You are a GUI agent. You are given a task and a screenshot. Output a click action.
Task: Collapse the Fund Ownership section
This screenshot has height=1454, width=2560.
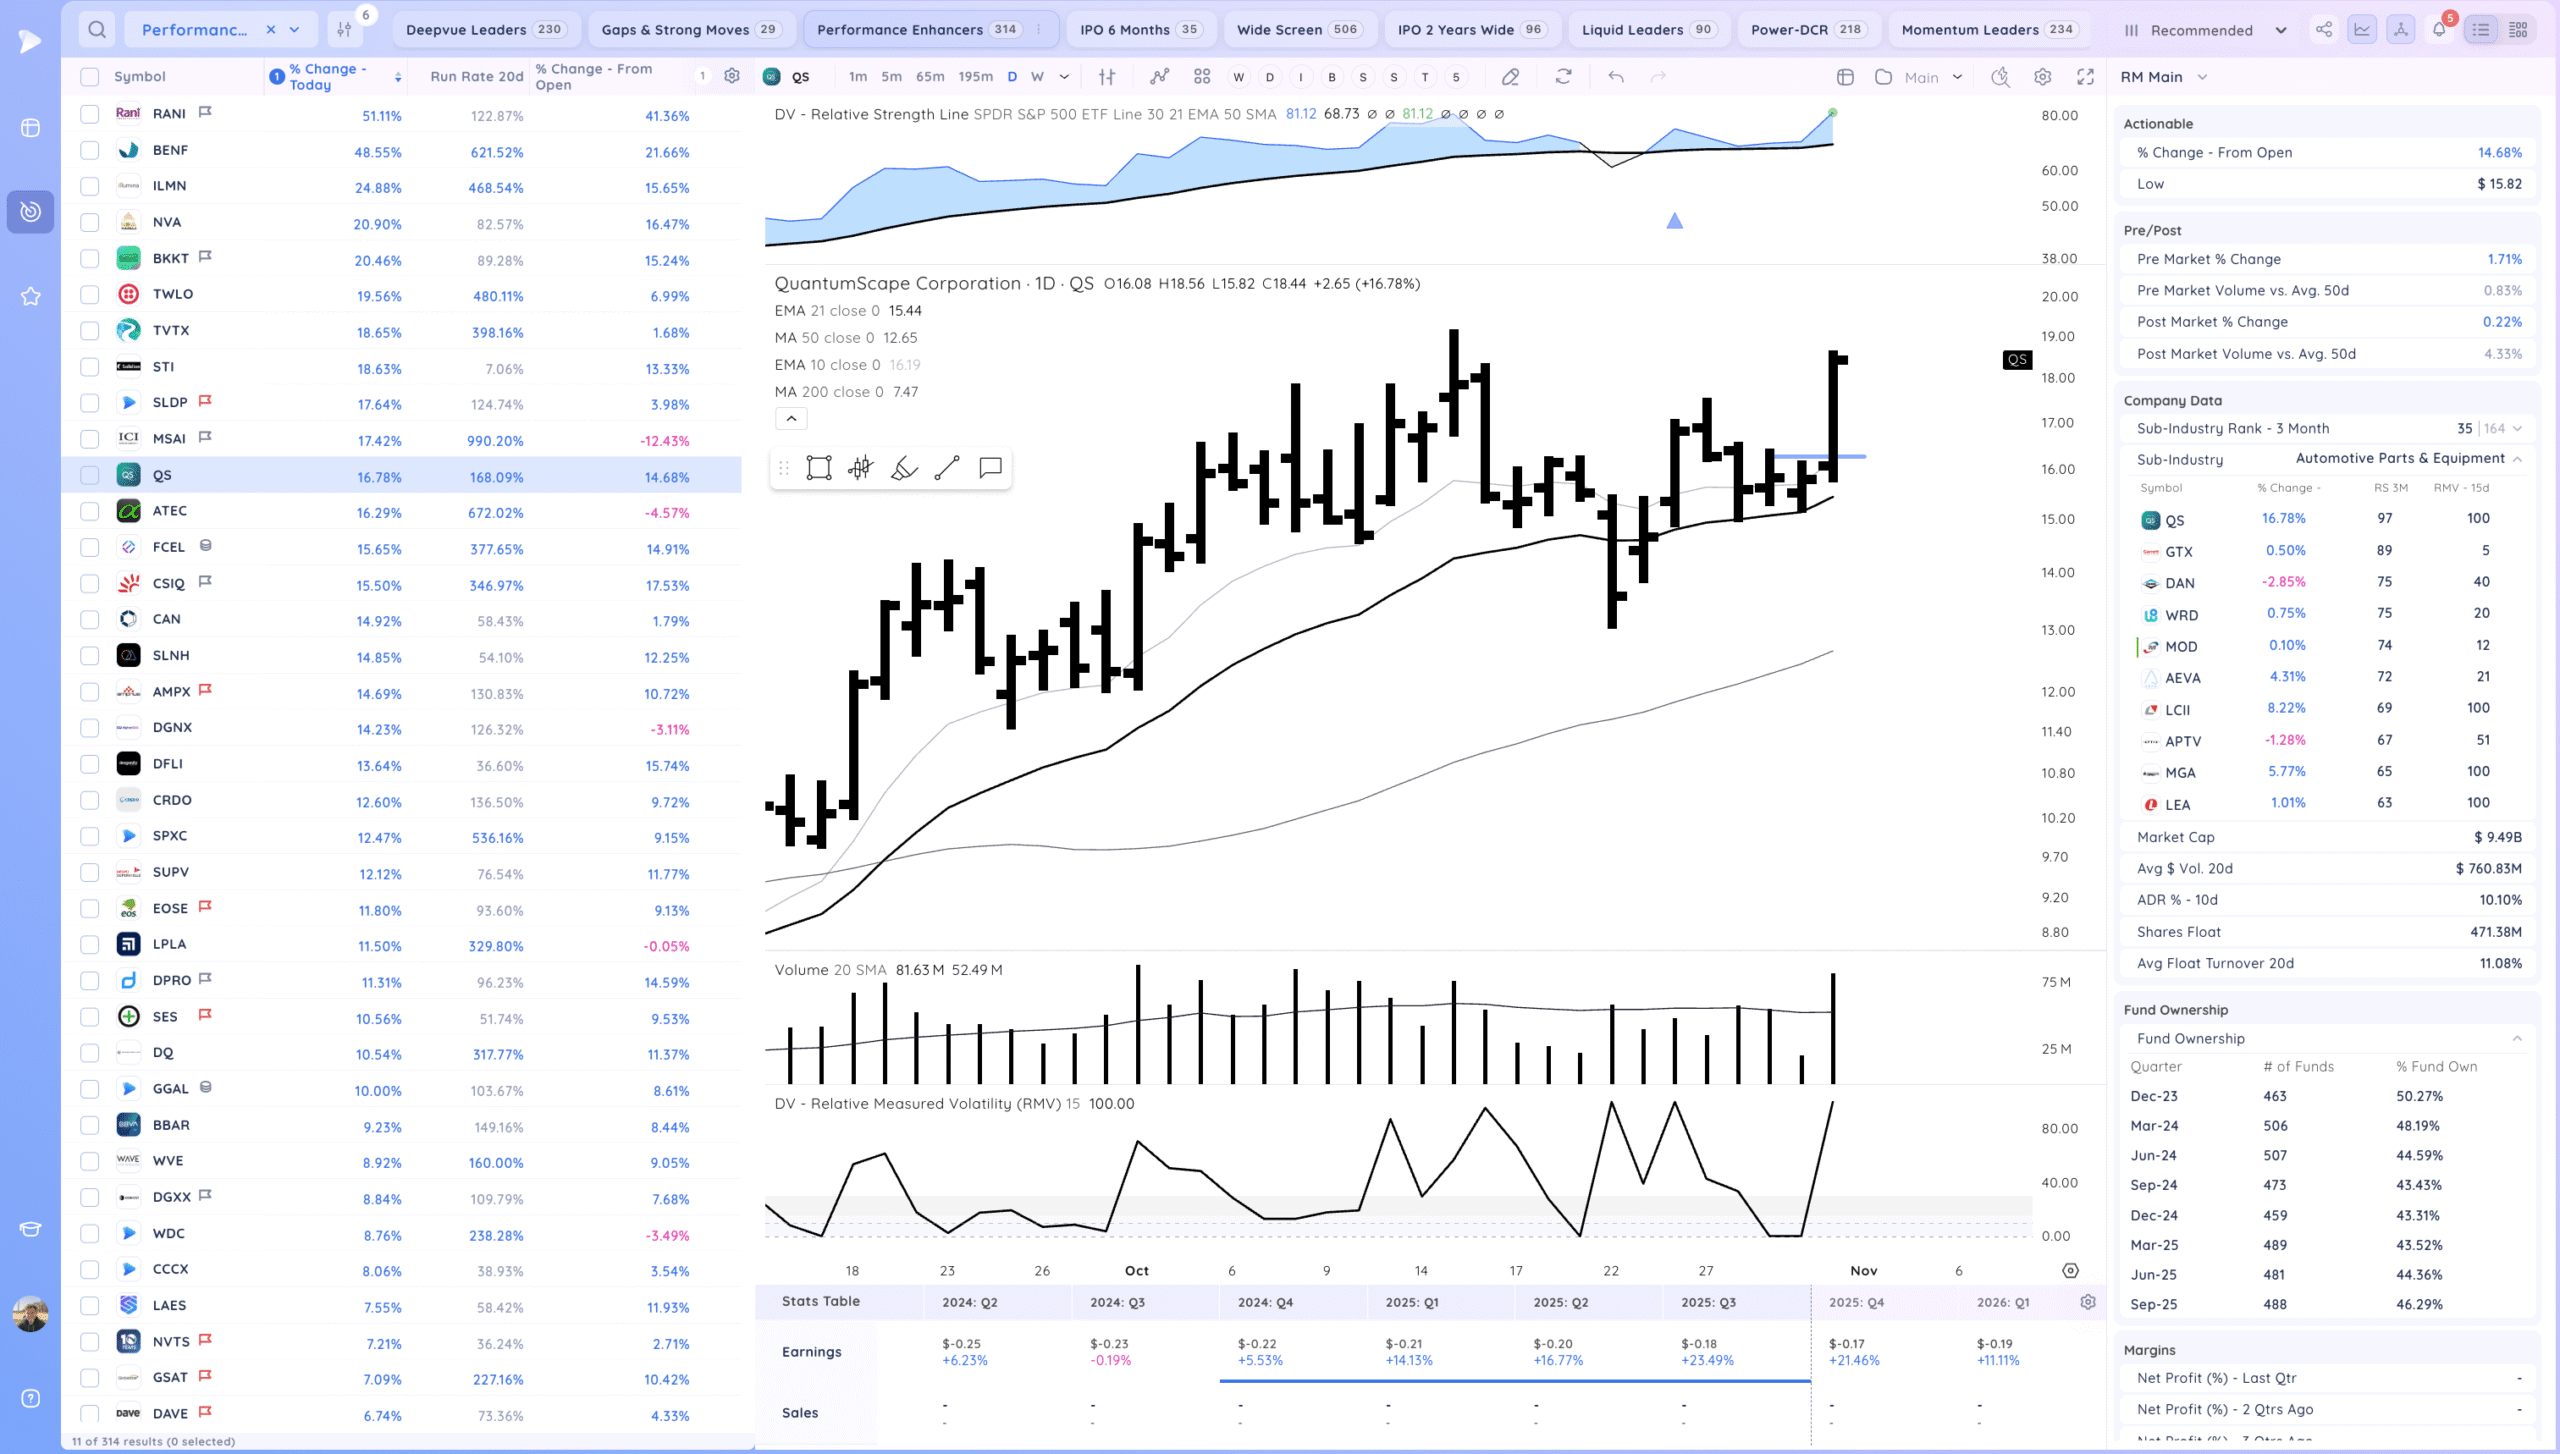click(x=2517, y=1038)
